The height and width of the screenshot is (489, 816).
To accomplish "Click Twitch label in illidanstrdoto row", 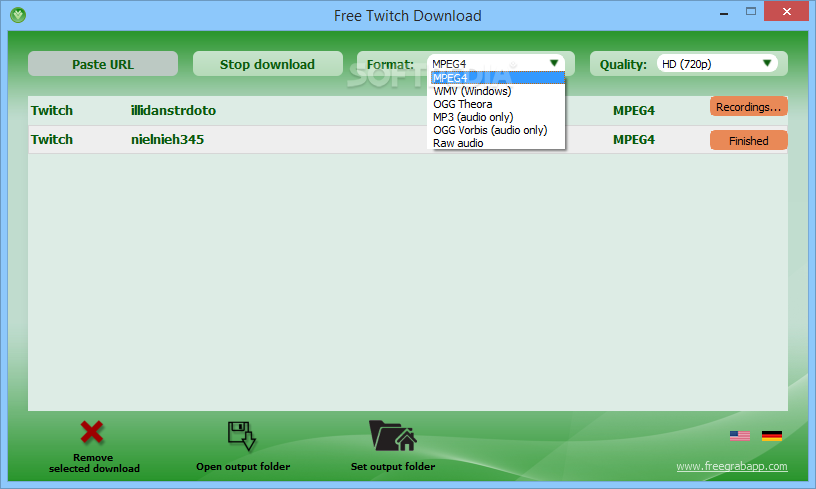I will (52, 110).
